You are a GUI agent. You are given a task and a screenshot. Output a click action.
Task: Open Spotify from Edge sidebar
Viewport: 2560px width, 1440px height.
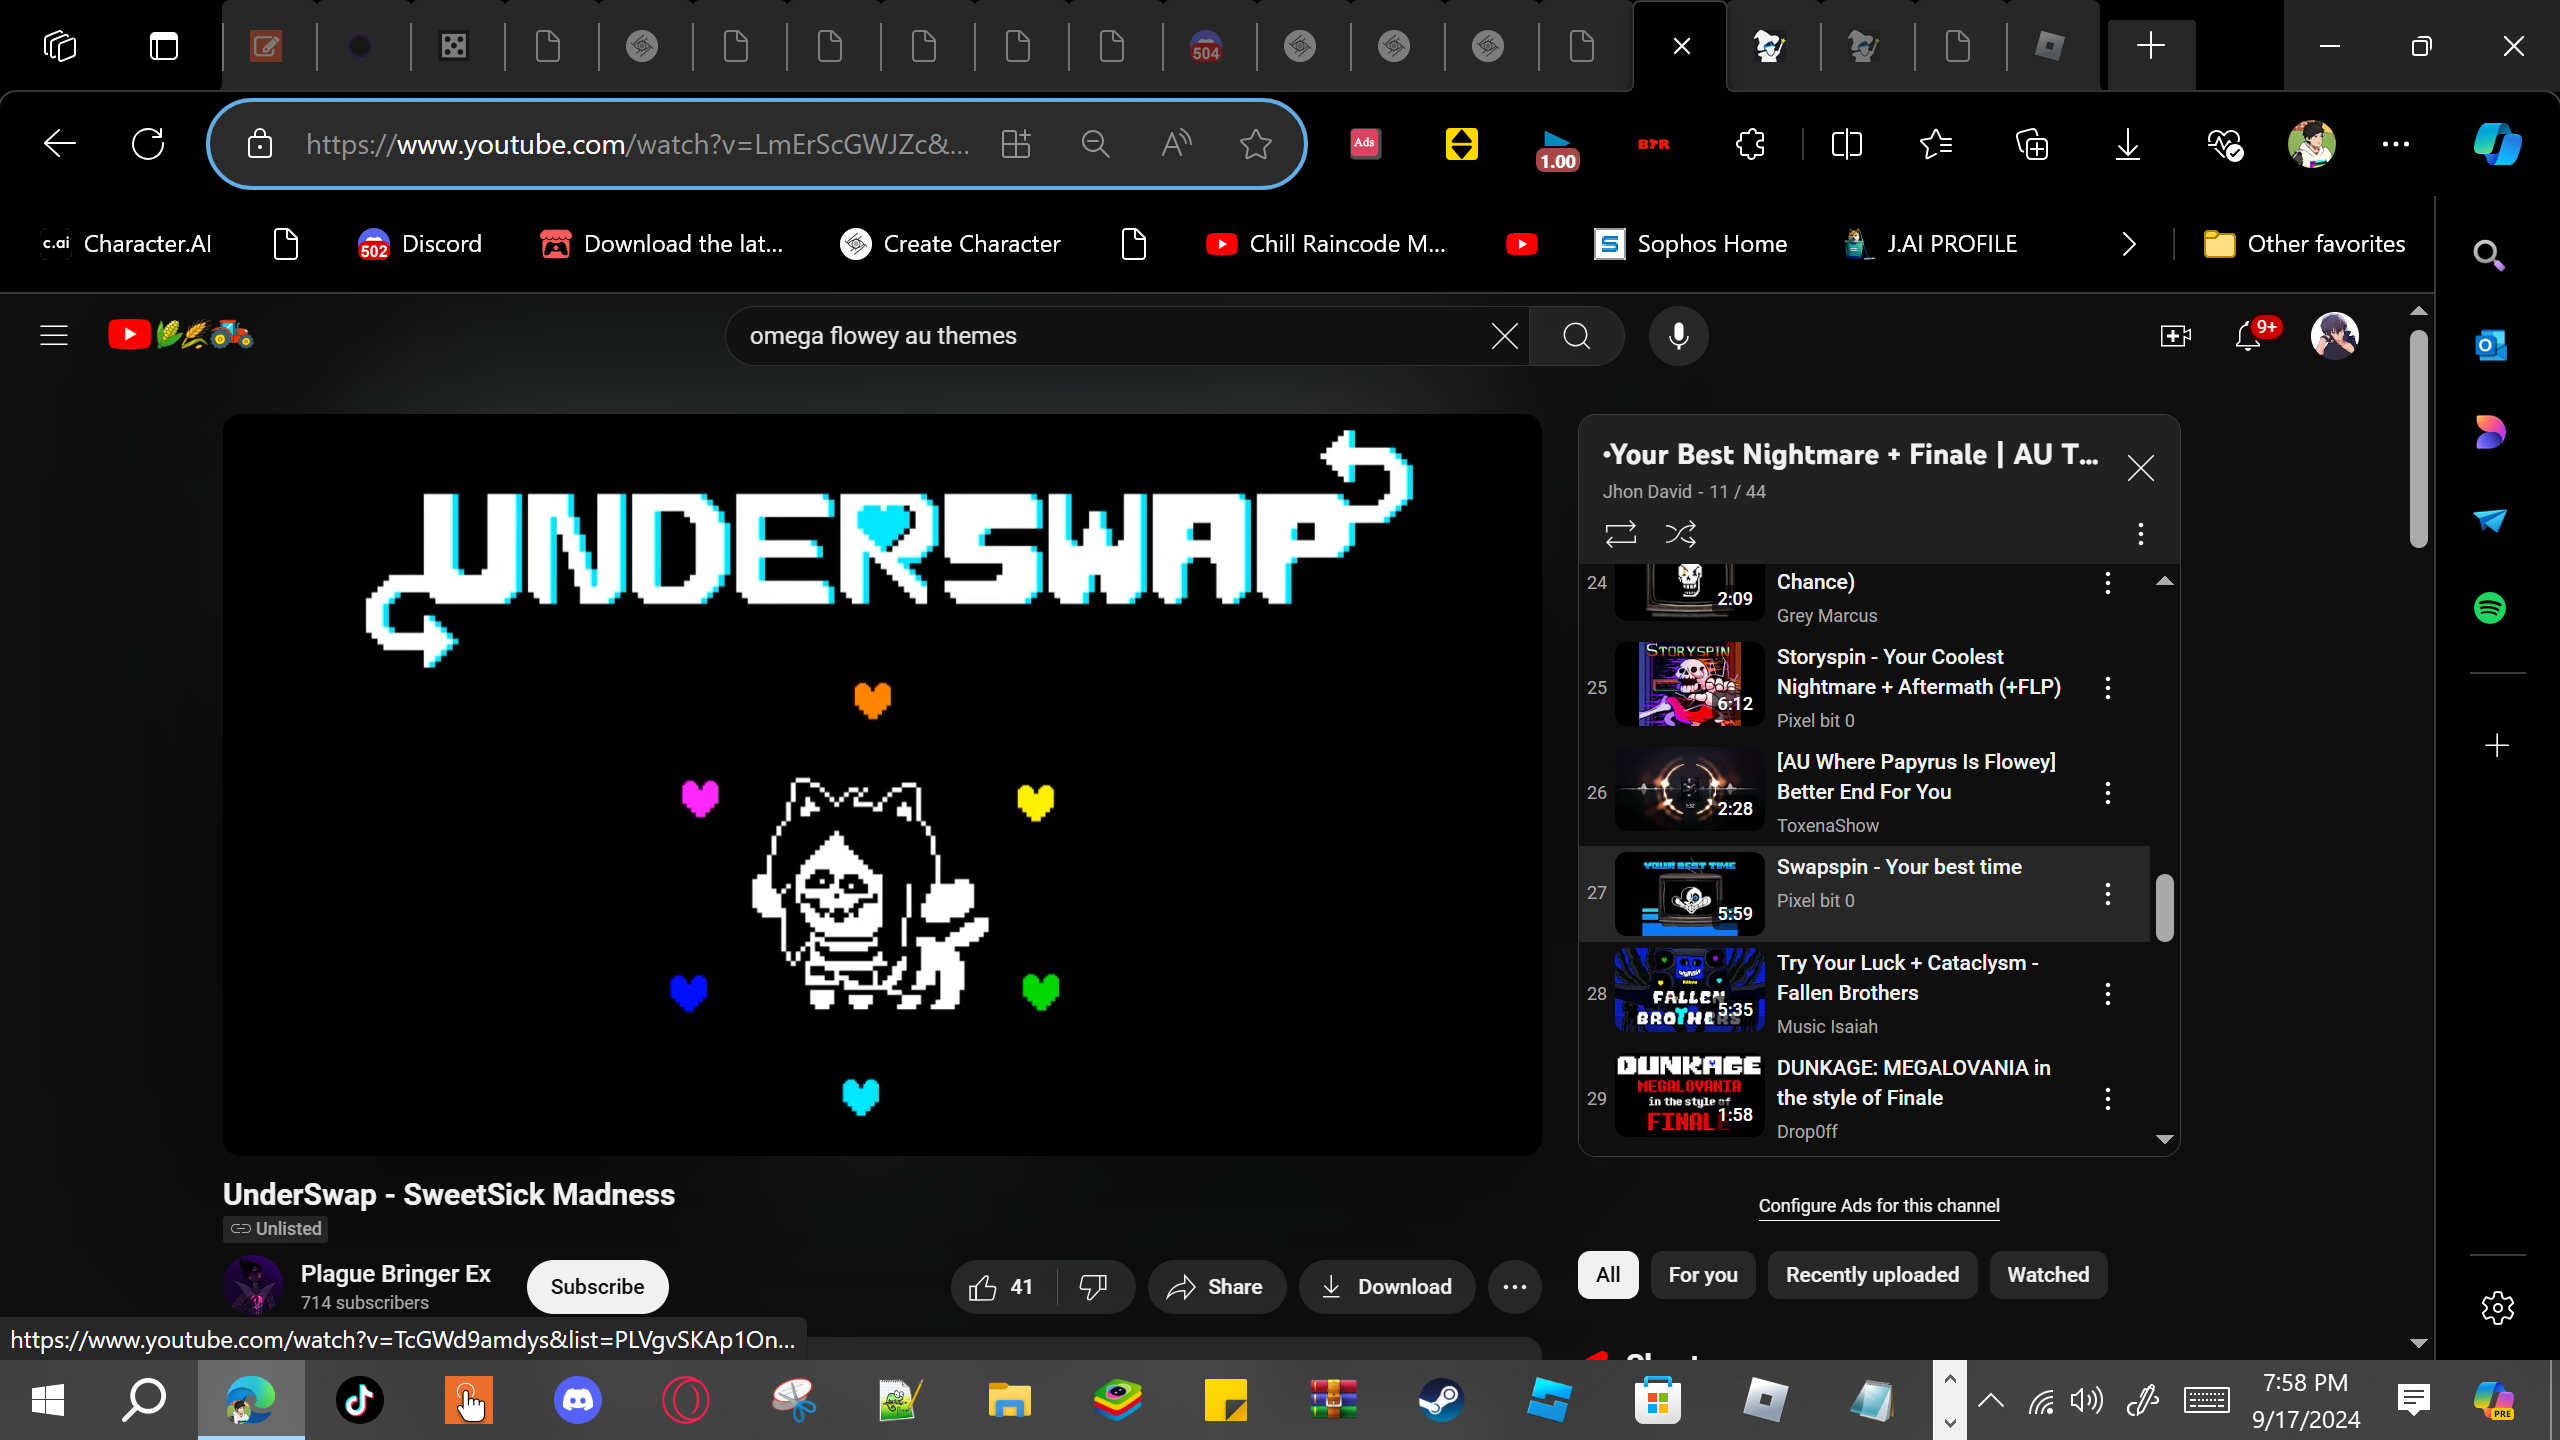coord(2489,608)
